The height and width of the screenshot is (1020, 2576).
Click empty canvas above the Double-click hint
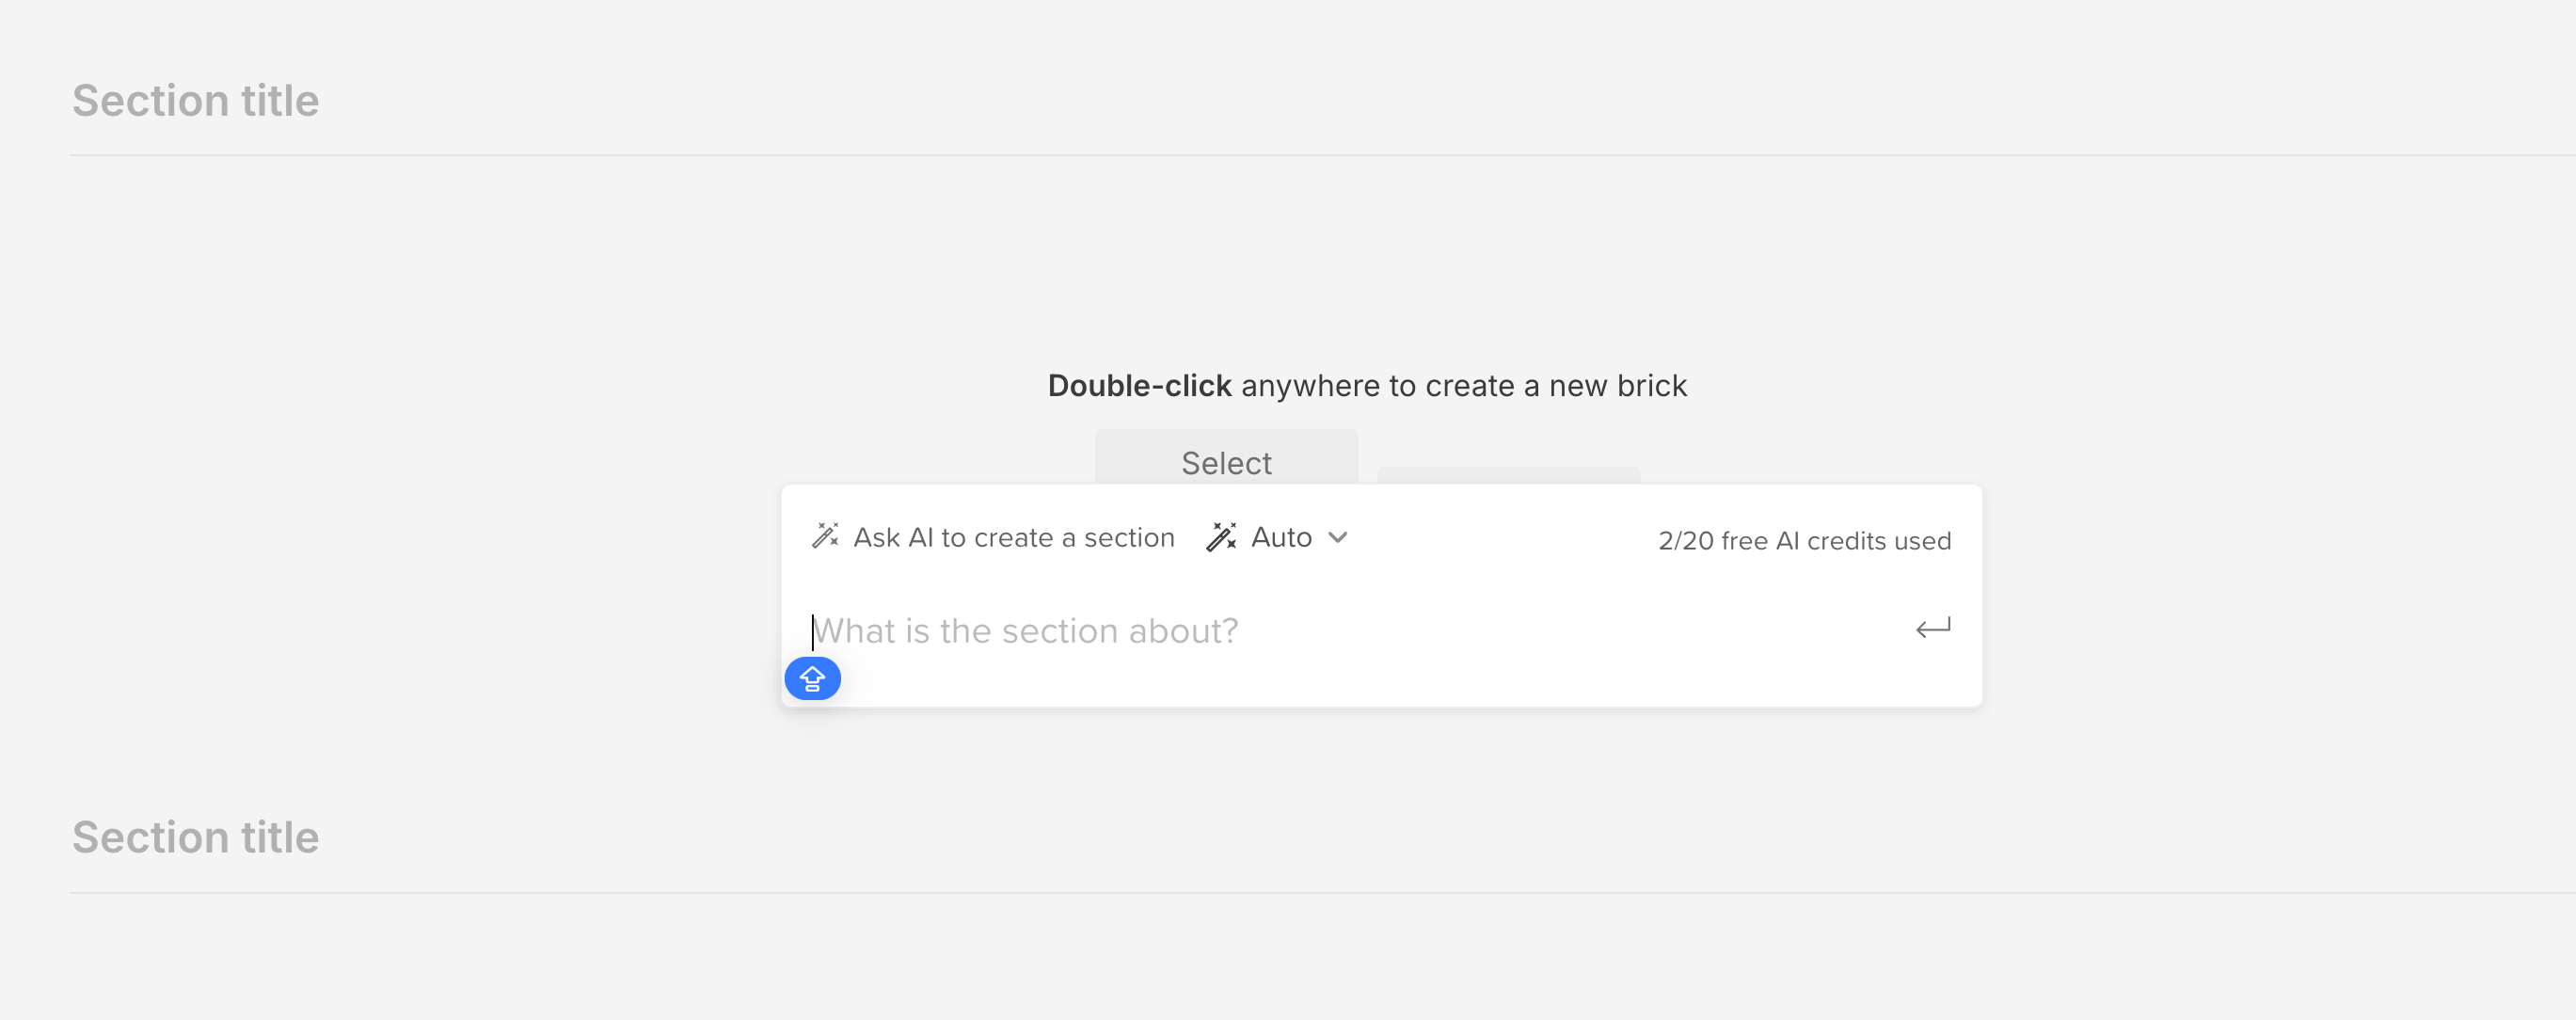point(1300,260)
